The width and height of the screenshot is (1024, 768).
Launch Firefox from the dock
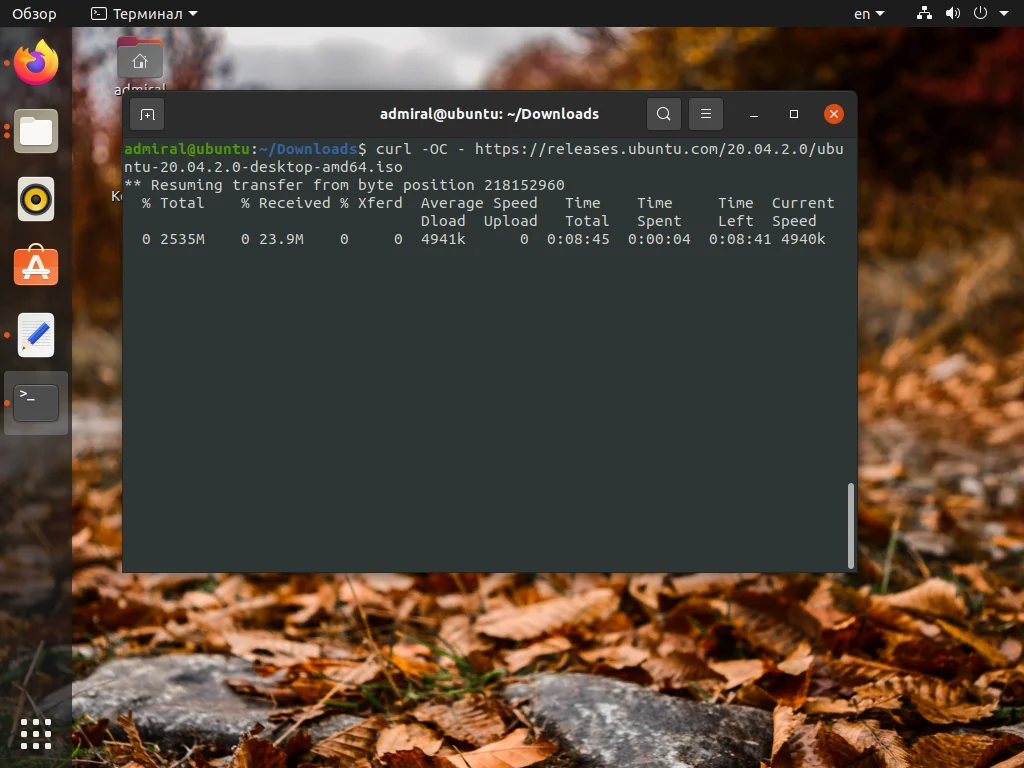coord(35,63)
